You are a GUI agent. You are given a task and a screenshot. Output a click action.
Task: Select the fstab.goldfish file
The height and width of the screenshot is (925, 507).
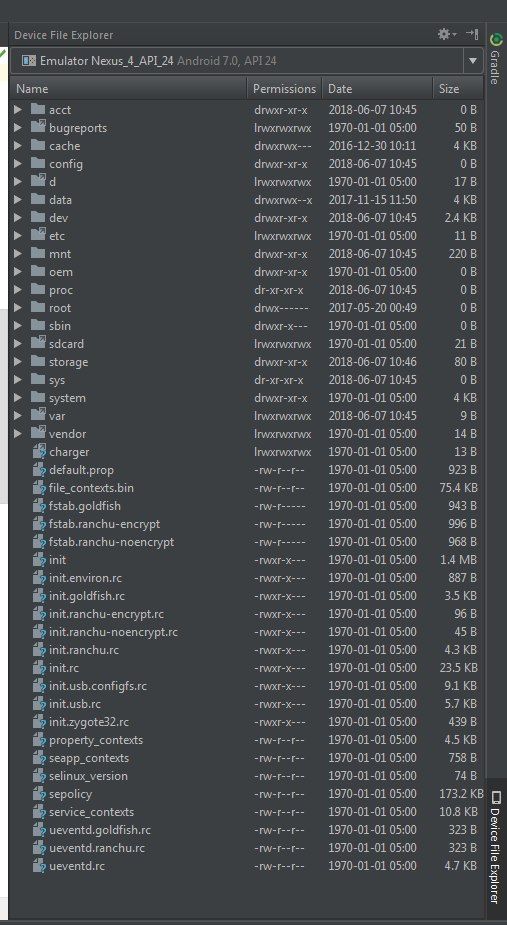[x=85, y=506]
